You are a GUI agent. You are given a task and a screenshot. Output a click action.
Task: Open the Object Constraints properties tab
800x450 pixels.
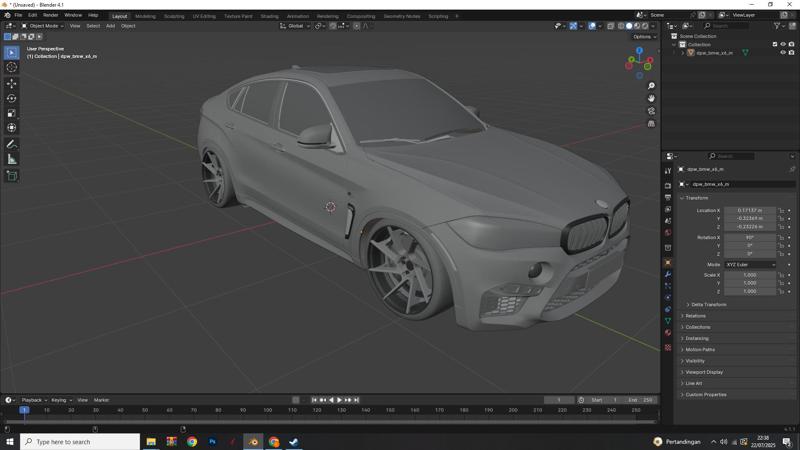point(668,309)
